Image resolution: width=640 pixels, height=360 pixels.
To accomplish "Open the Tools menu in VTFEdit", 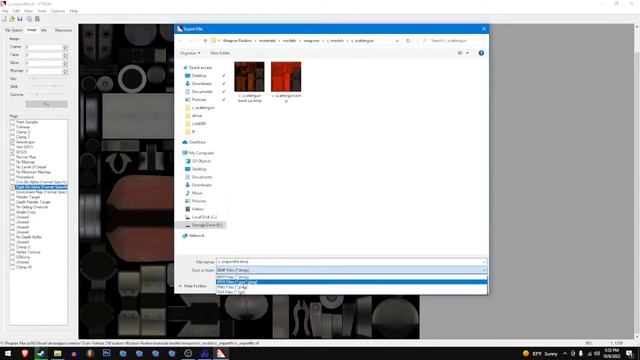I will [x=42, y=11].
